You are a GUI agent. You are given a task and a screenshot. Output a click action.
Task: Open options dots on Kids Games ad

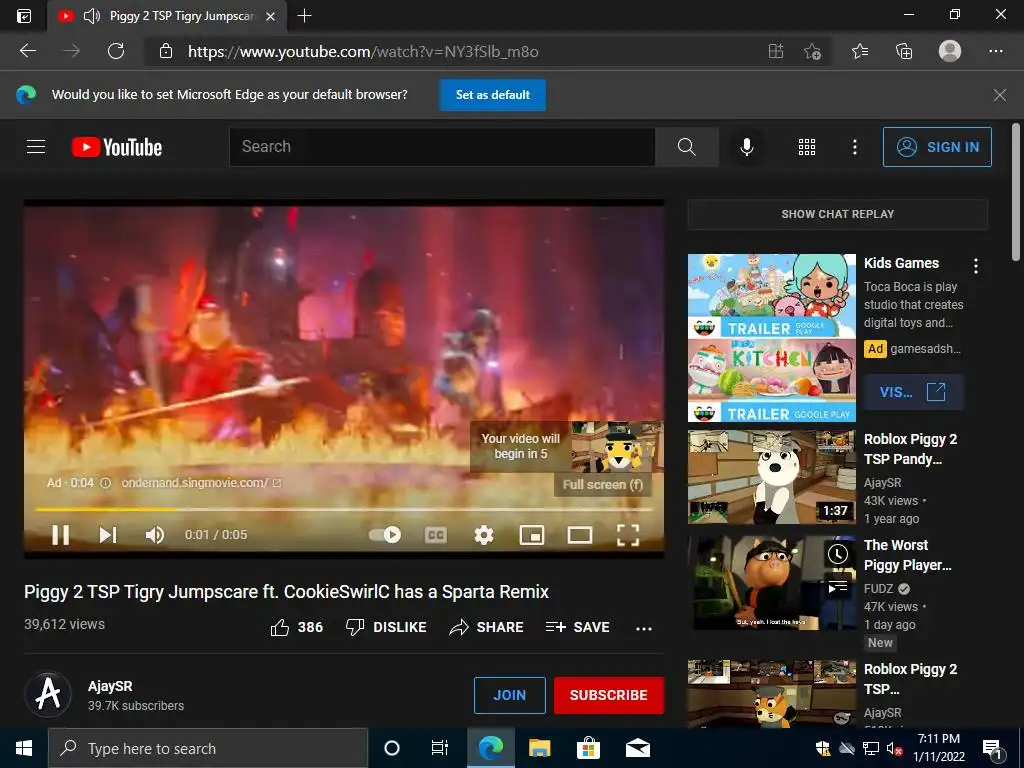tap(976, 266)
